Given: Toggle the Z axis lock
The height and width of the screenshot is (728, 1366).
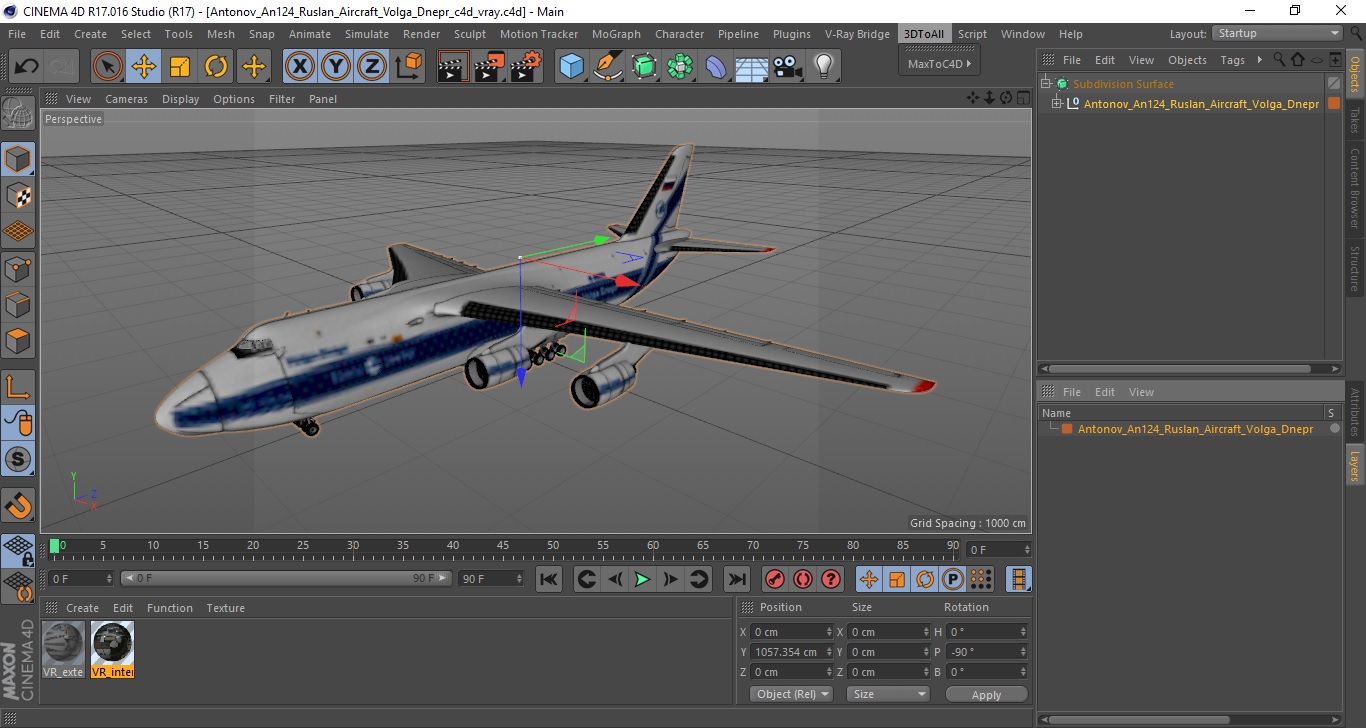Looking at the screenshot, I should point(372,67).
